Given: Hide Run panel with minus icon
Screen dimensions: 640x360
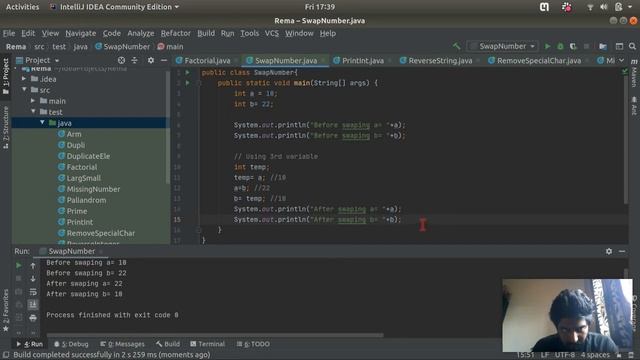Looking at the screenshot, I should (622, 251).
